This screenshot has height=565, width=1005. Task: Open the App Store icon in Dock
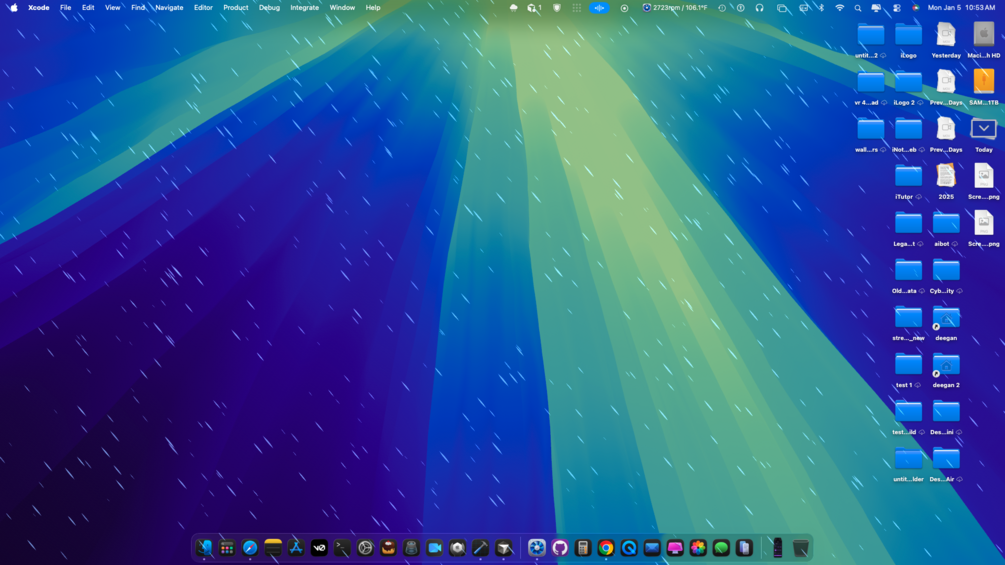point(295,548)
